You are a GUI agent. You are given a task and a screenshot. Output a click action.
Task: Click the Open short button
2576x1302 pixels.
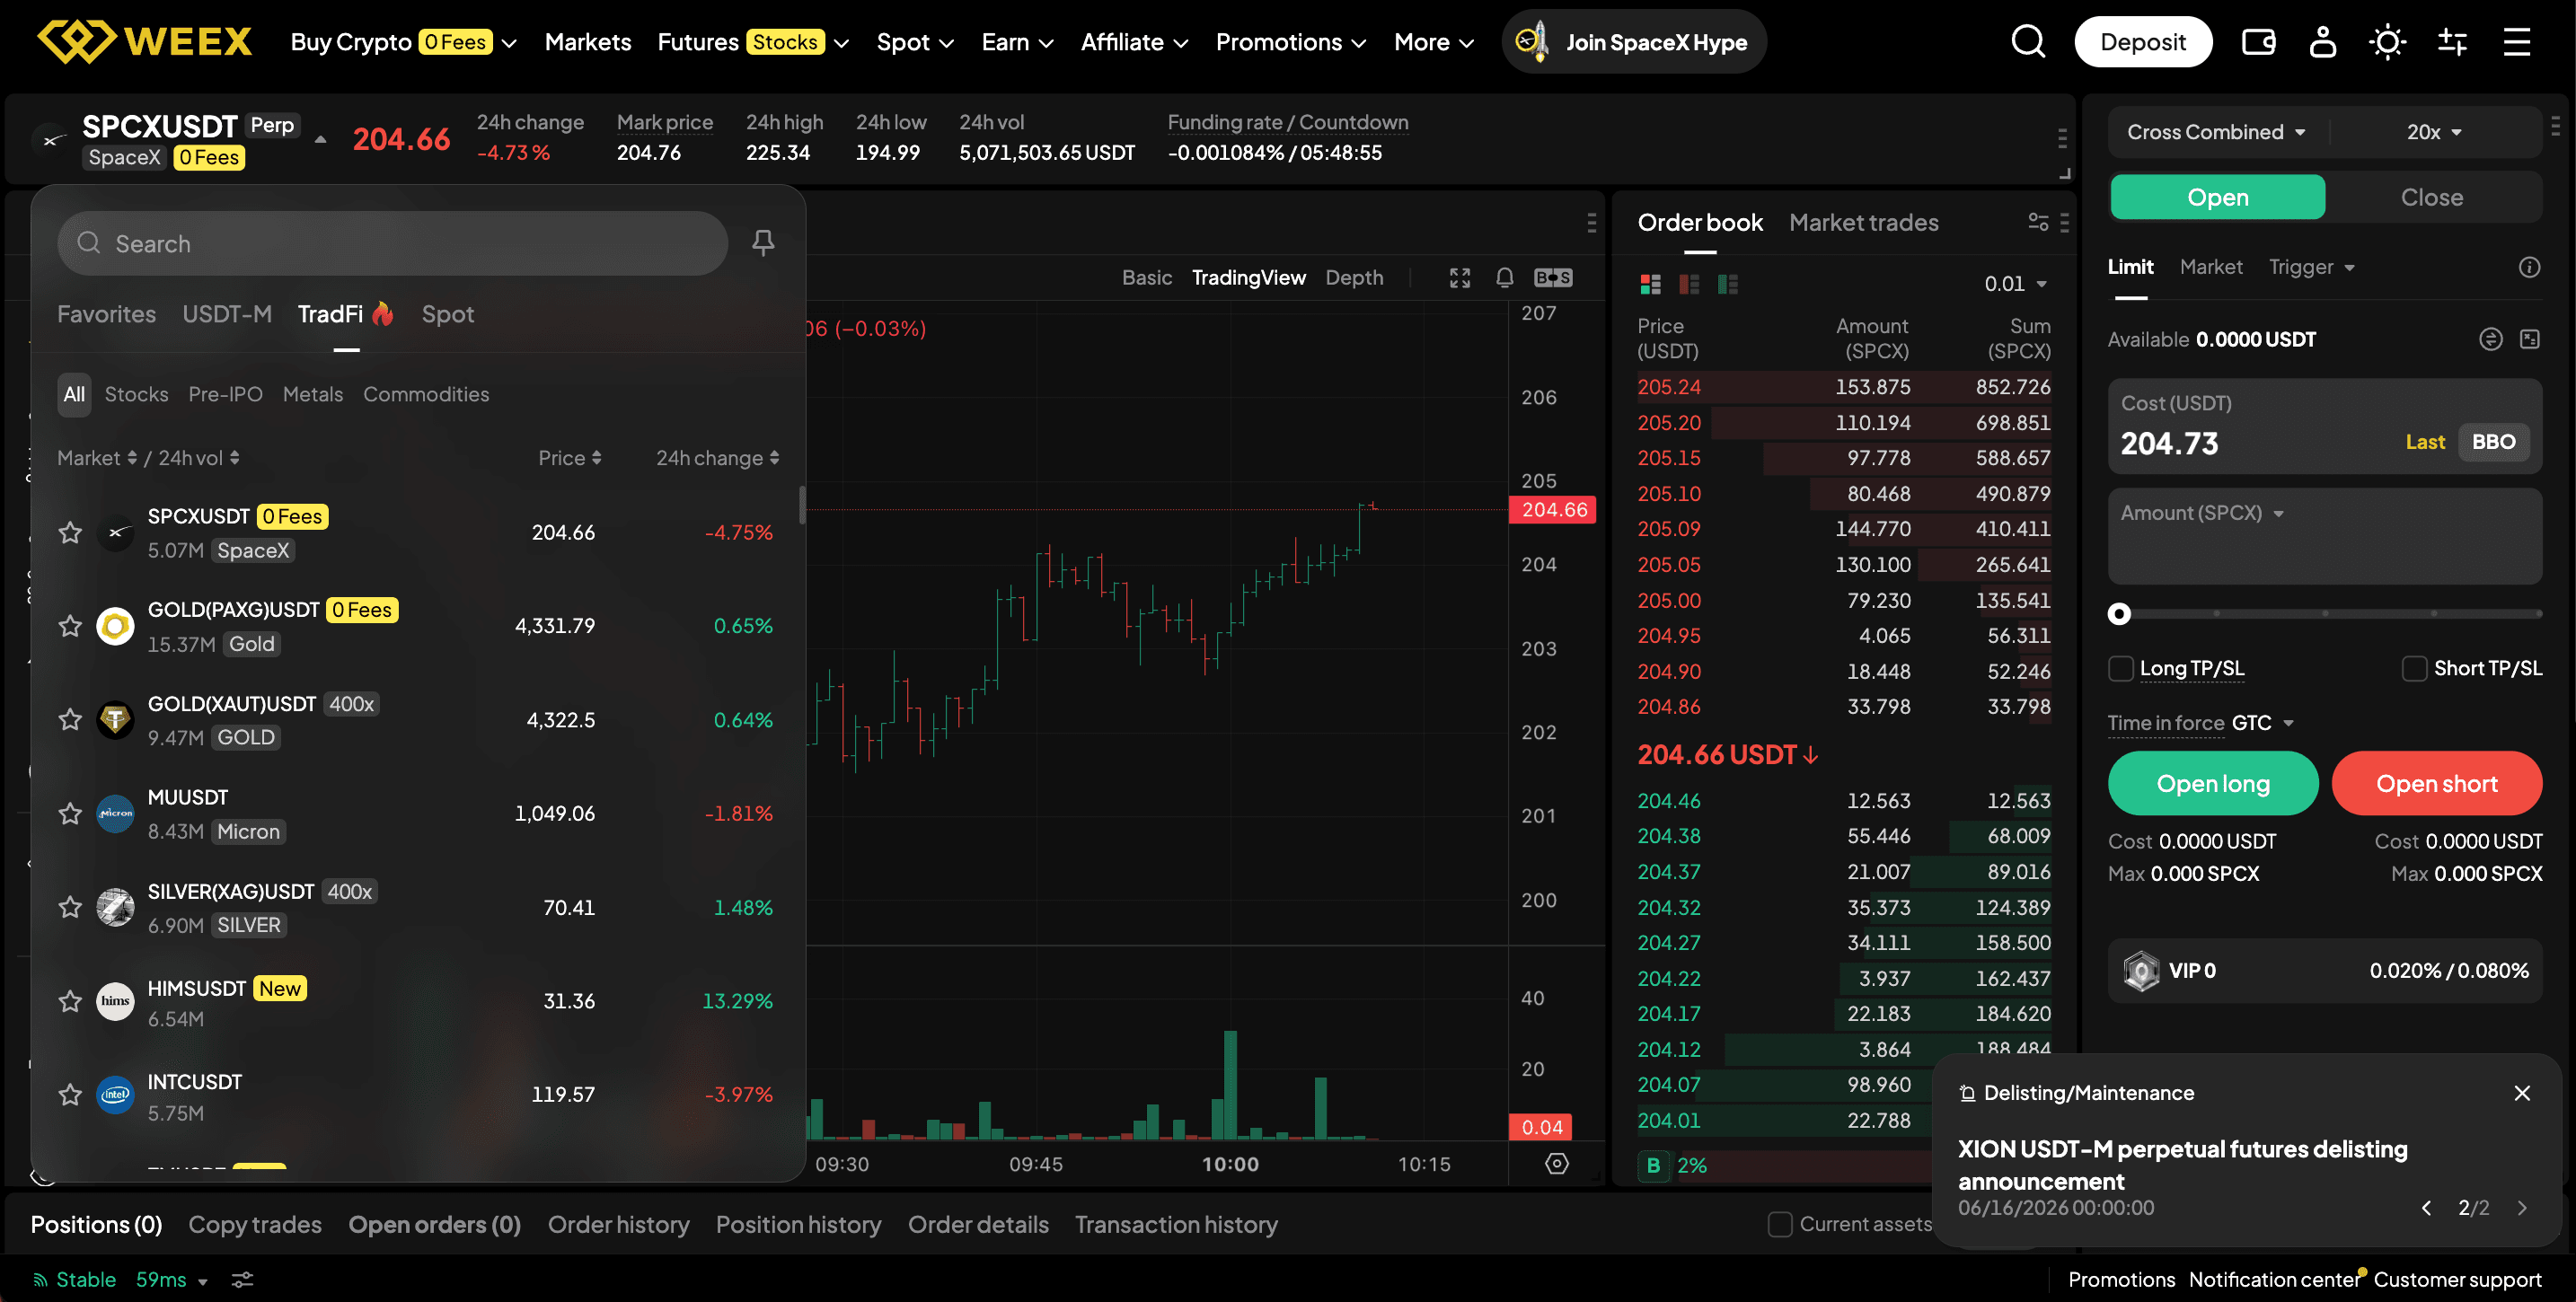coord(2436,783)
